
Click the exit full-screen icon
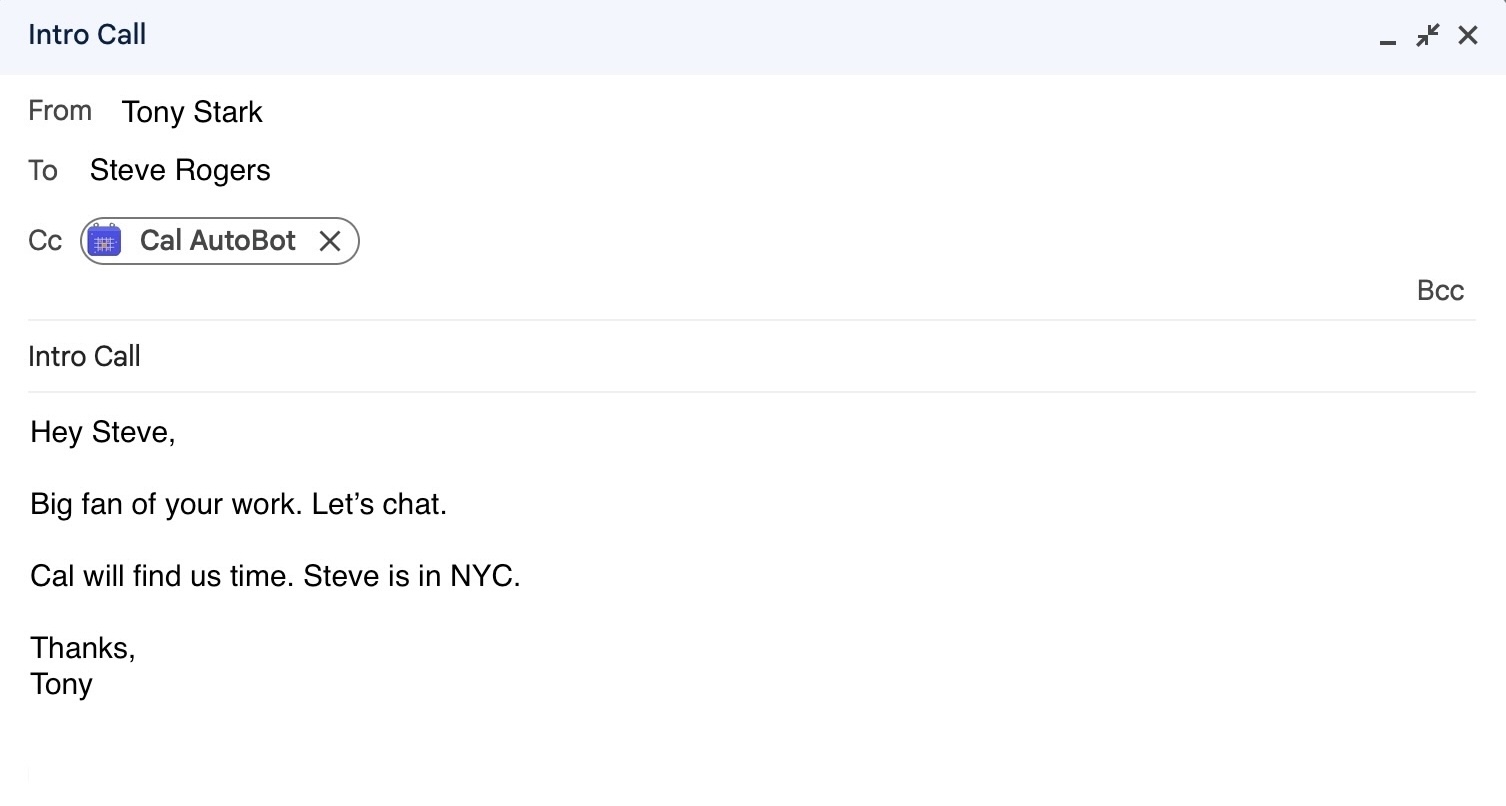coord(1427,34)
